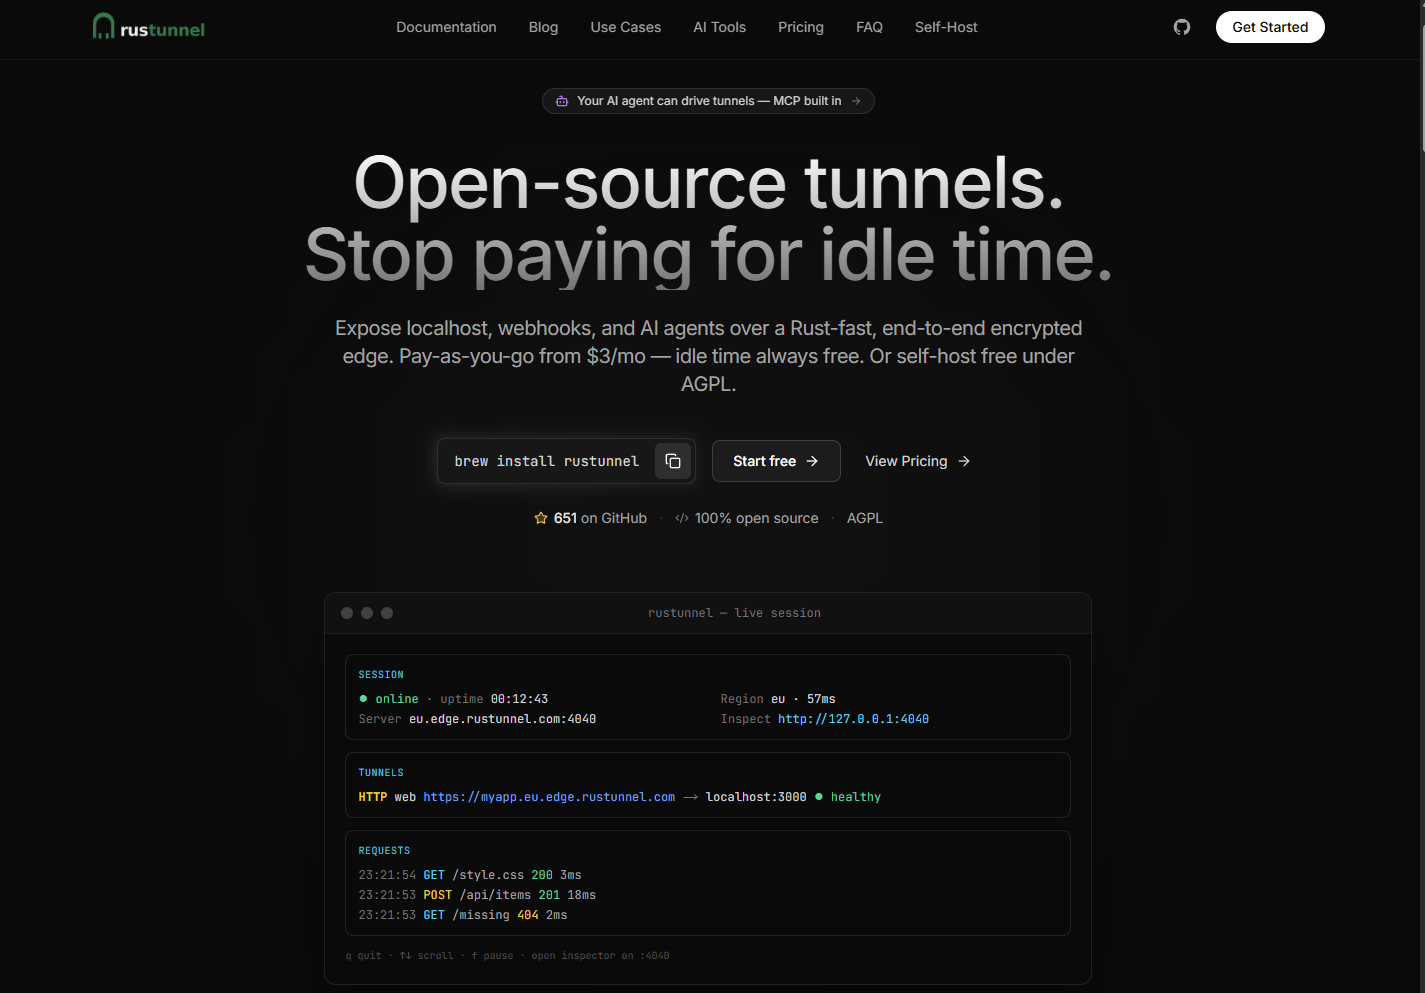The height and width of the screenshot is (993, 1425).
Task: Click the 'Stop paying for idle time.' headline
Action: click(709, 256)
